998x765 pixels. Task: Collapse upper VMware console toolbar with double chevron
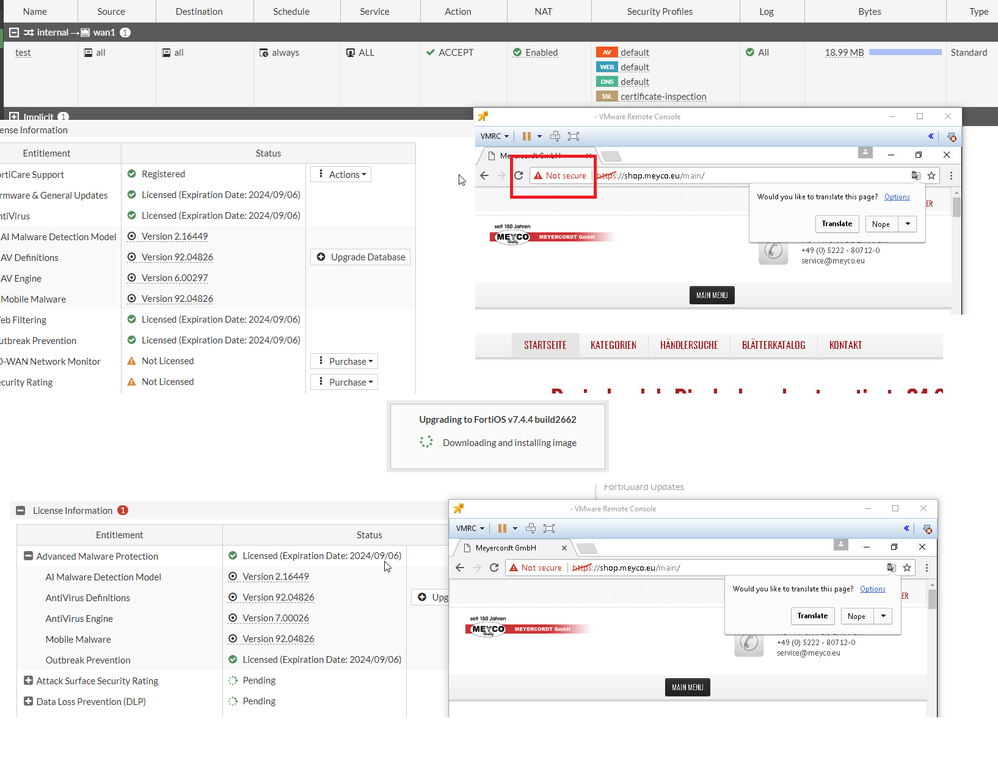click(931, 136)
